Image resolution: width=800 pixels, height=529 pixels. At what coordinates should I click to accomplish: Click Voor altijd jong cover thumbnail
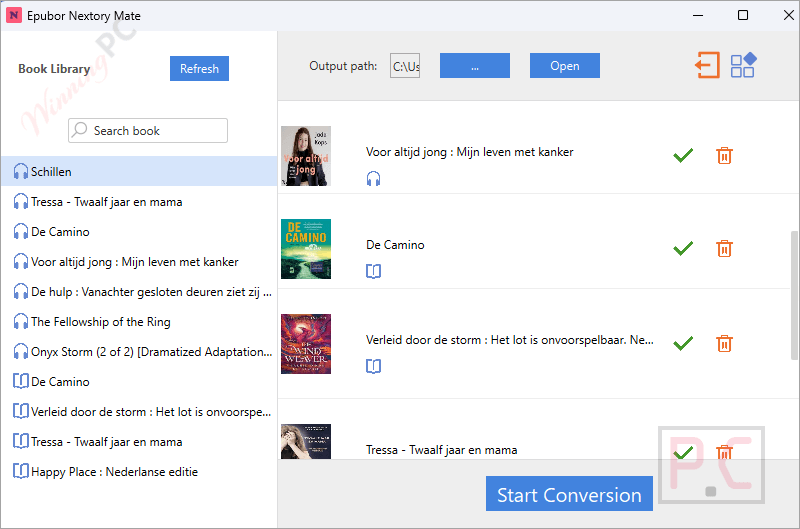[306, 156]
